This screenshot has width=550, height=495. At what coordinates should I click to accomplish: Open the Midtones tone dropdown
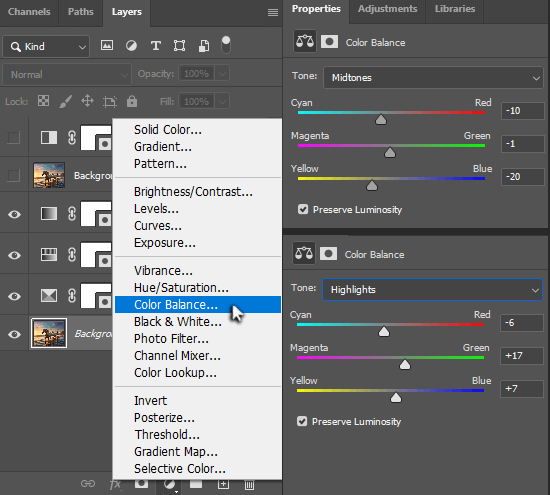(433, 78)
